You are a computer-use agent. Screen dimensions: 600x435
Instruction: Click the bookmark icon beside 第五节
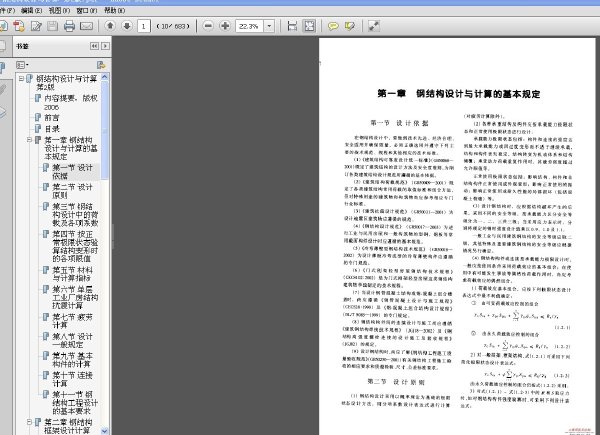click(x=46, y=270)
